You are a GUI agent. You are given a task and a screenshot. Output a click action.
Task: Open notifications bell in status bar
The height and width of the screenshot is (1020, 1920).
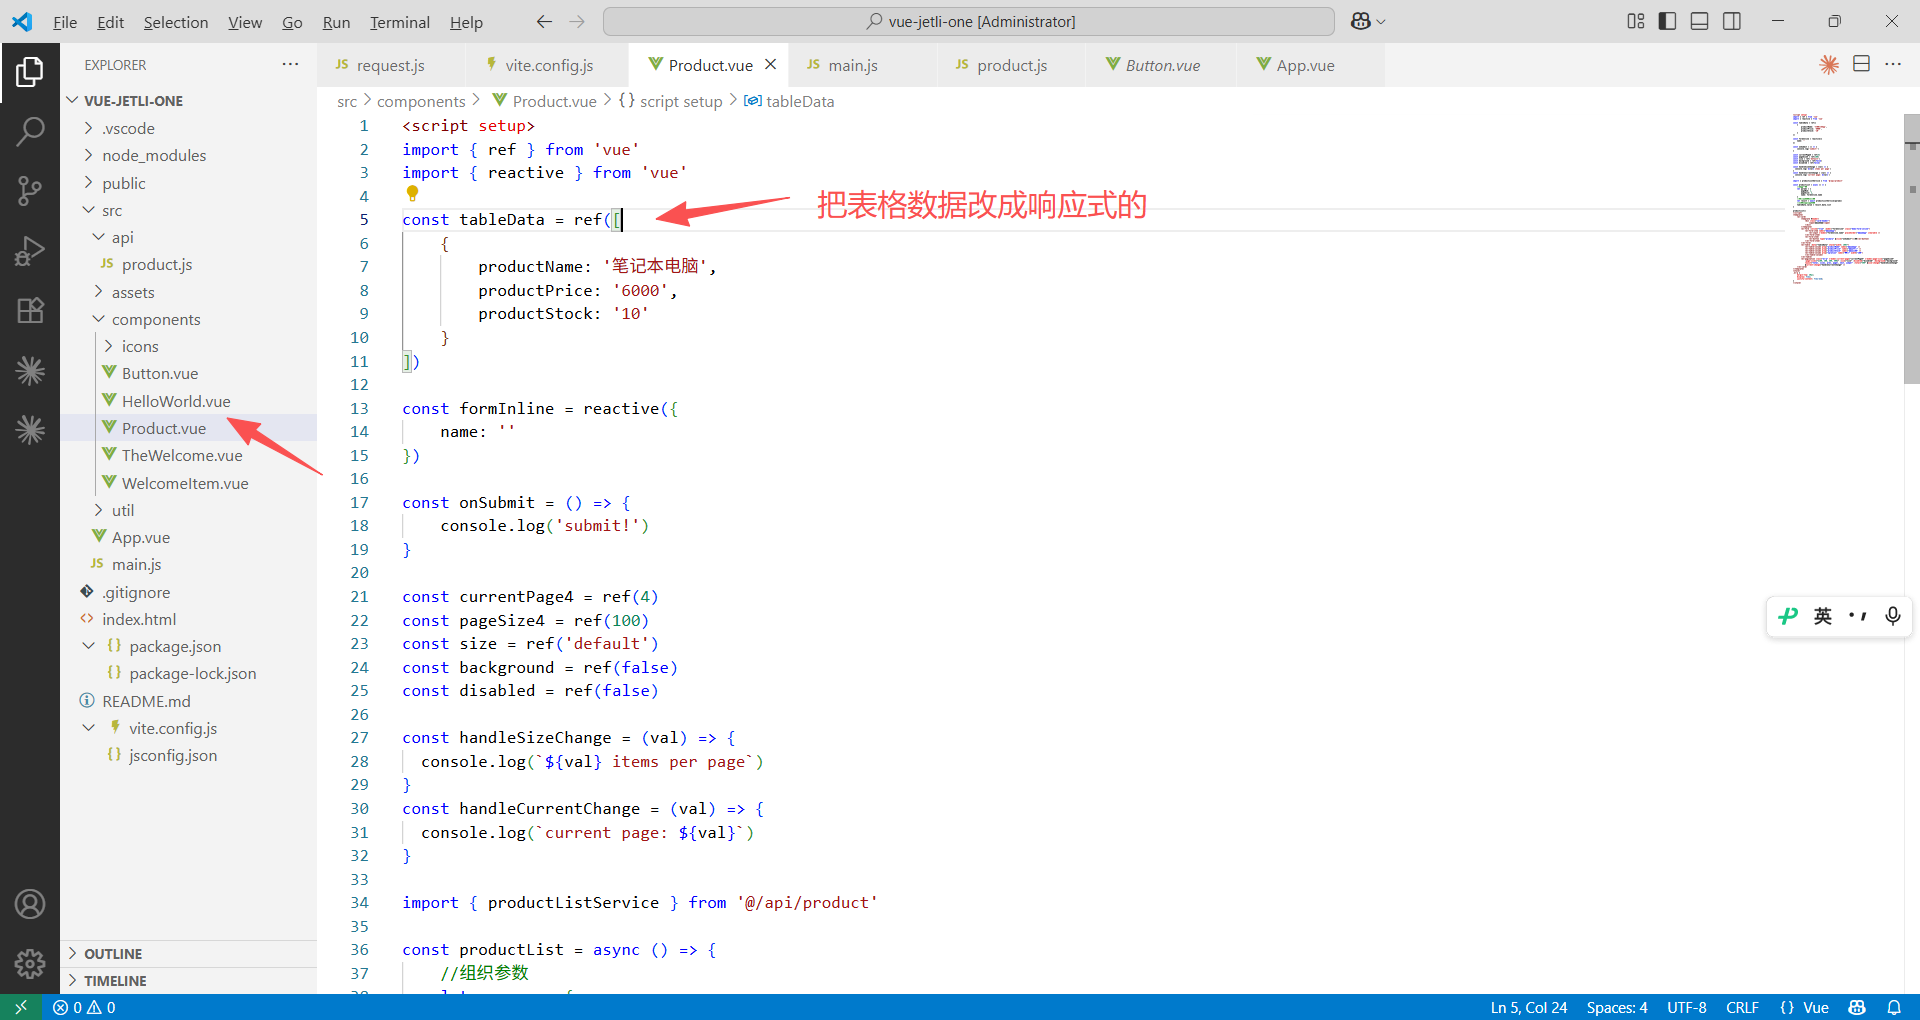click(x=1894, y=1007)
